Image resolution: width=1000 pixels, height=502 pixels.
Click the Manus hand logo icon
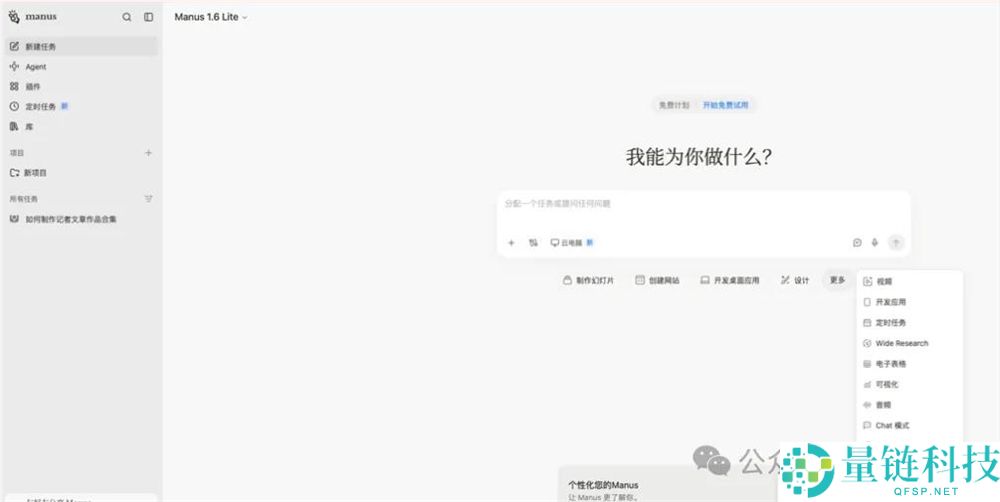tap(14, 17)
